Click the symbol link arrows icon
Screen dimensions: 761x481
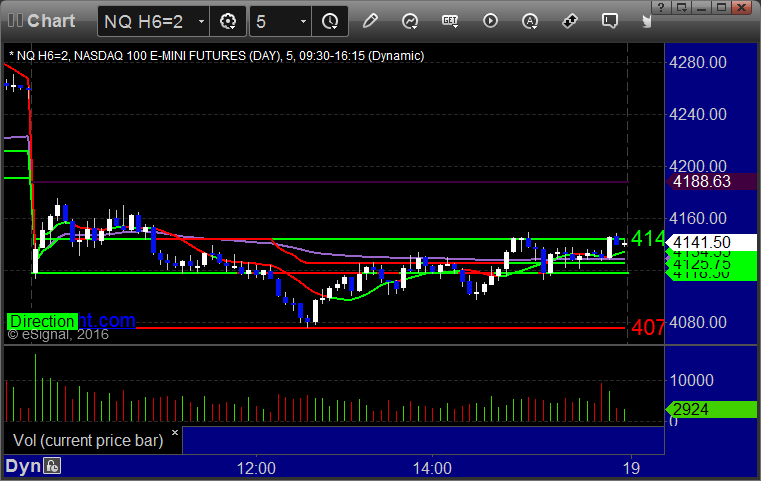(x=570, y=20)
